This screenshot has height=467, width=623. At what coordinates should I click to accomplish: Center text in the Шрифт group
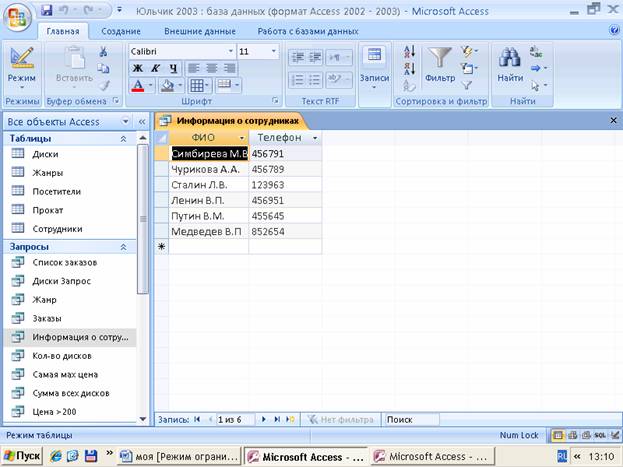(x=211, y=68)
